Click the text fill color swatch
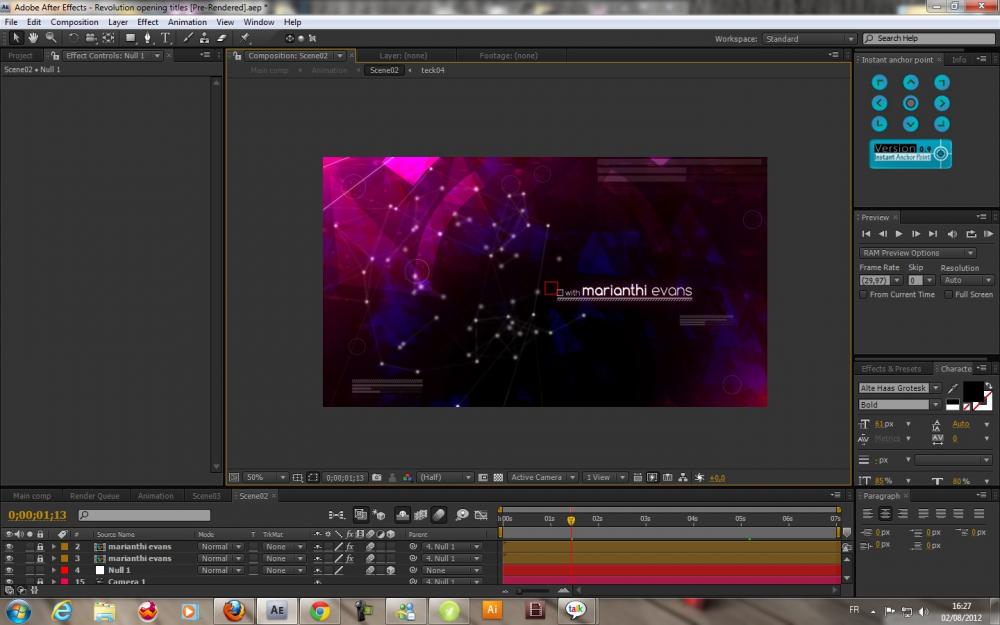Screen dimensions: 1000x625 click(973, 391)
